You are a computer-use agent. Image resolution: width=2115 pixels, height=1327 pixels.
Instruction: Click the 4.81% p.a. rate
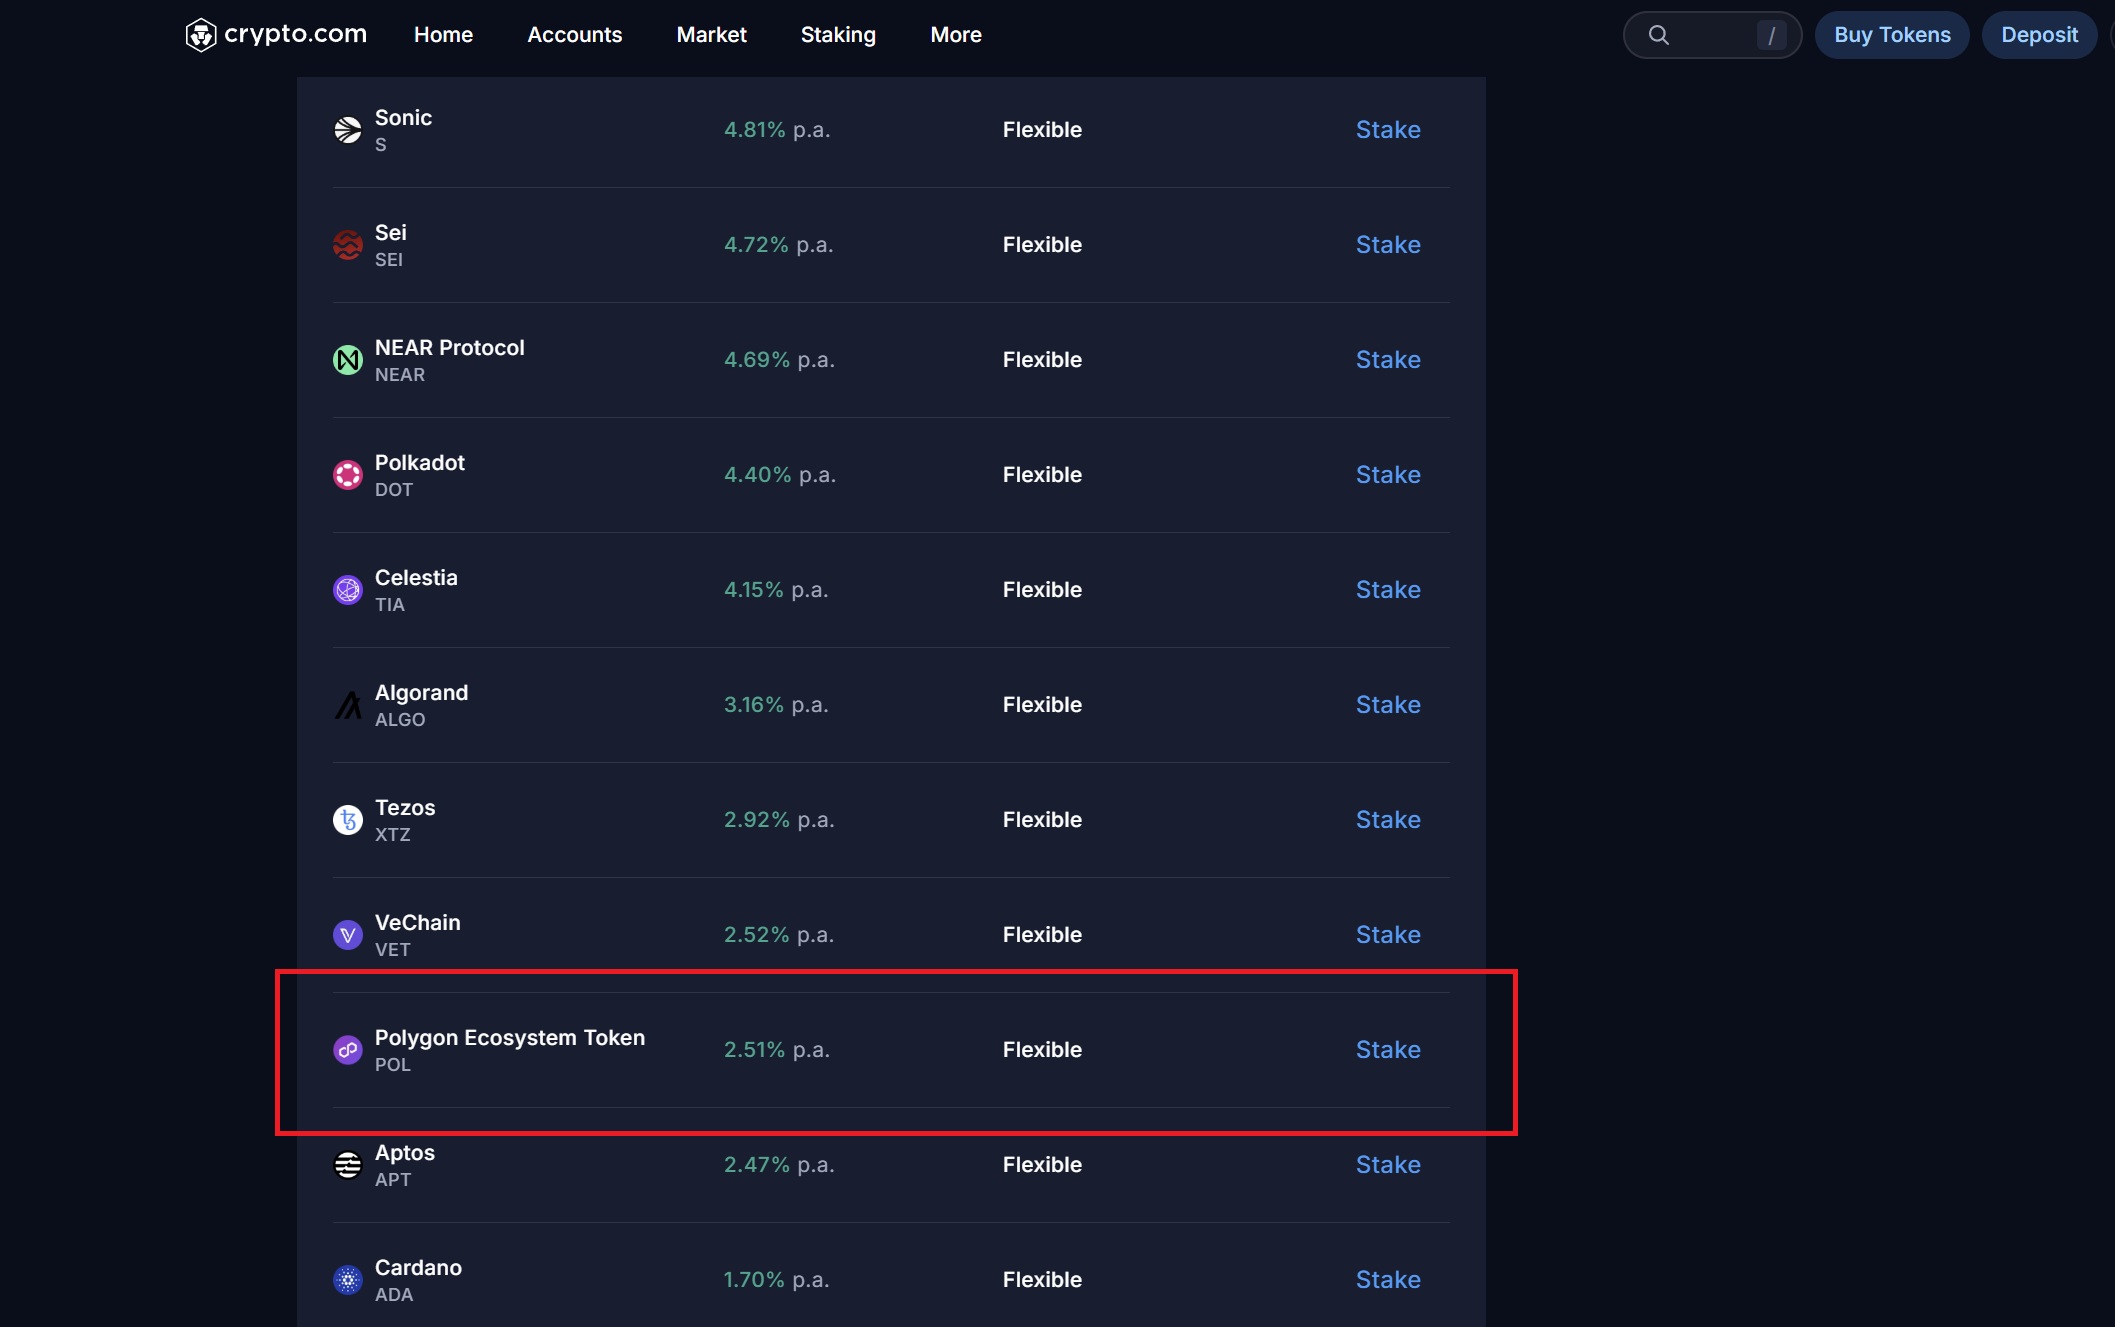pos(777,130)
